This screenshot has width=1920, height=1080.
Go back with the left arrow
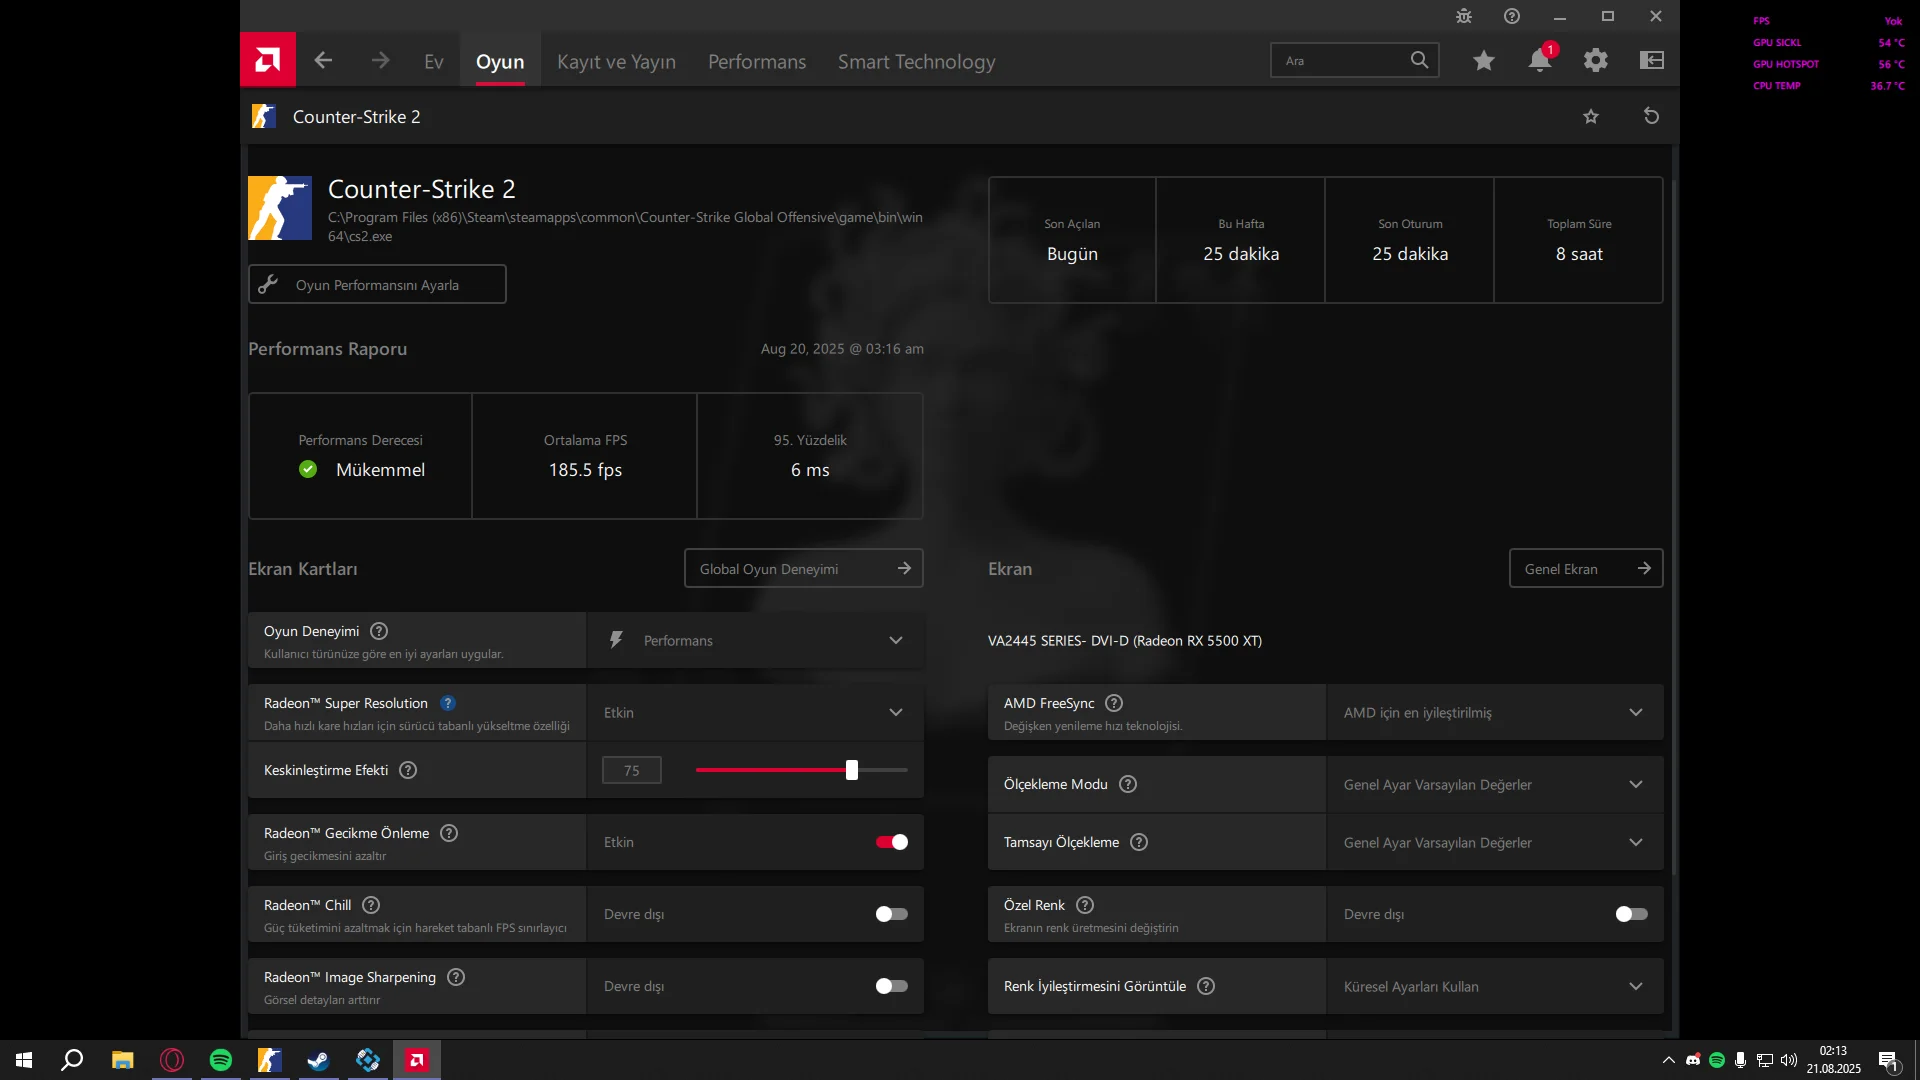pyautogui.click(x=323, y=60)
